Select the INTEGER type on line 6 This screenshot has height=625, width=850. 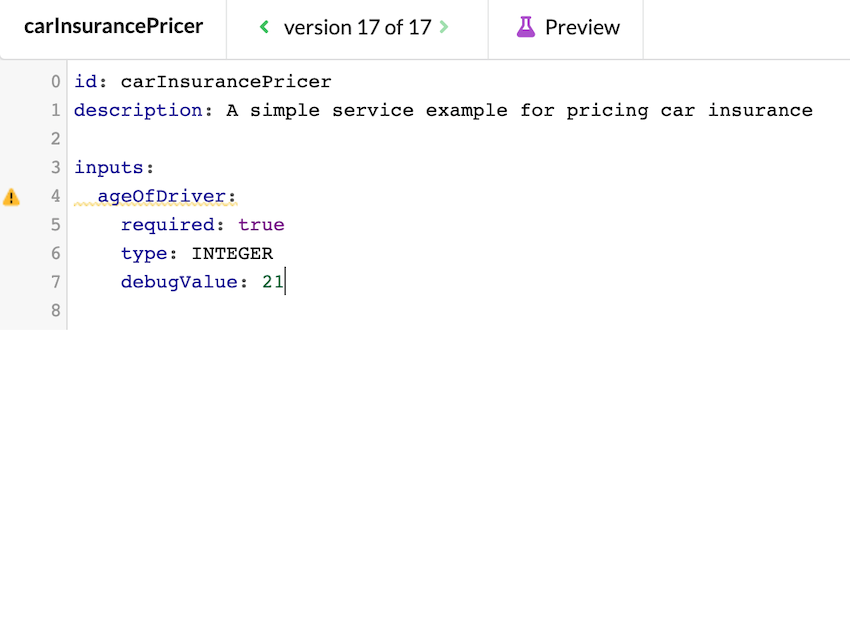coord(232,253)
